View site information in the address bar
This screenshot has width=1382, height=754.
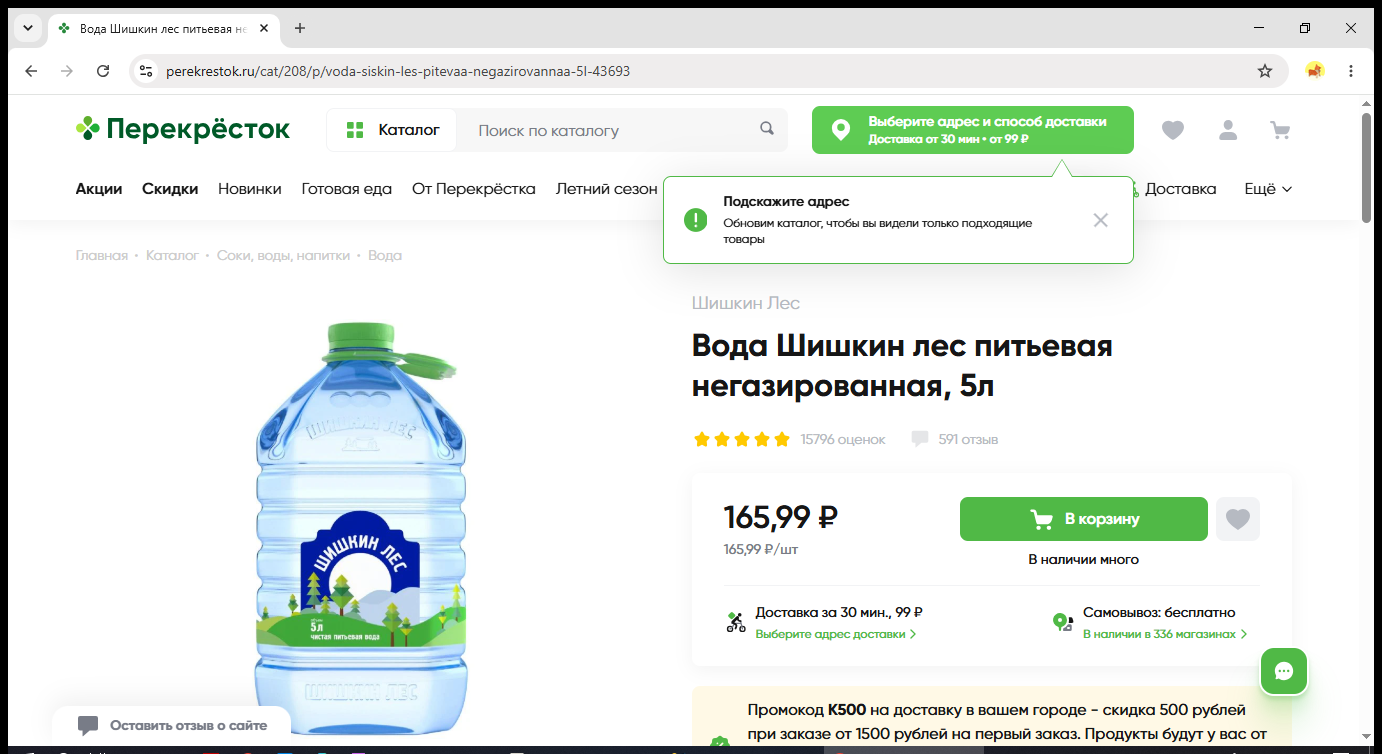(146, 71)
